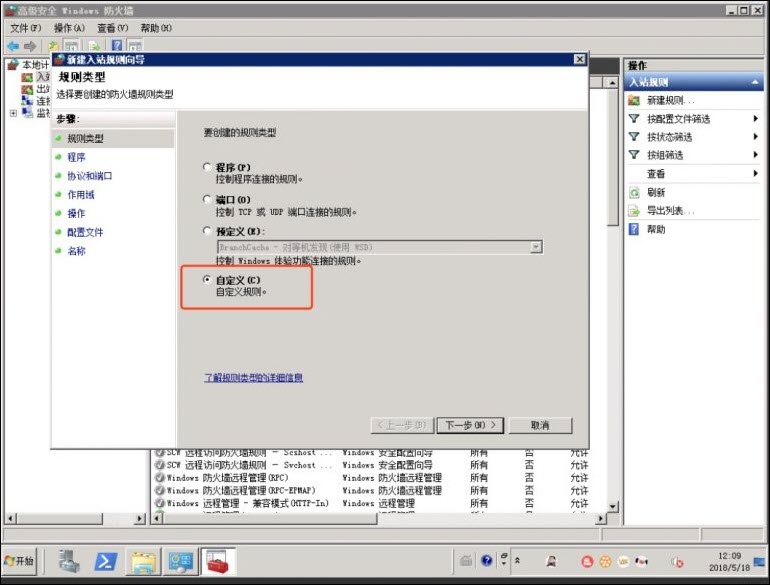770x585 pixels.
Task: Click the Cancel (取消) button
Action: click(x=540, y=425)
